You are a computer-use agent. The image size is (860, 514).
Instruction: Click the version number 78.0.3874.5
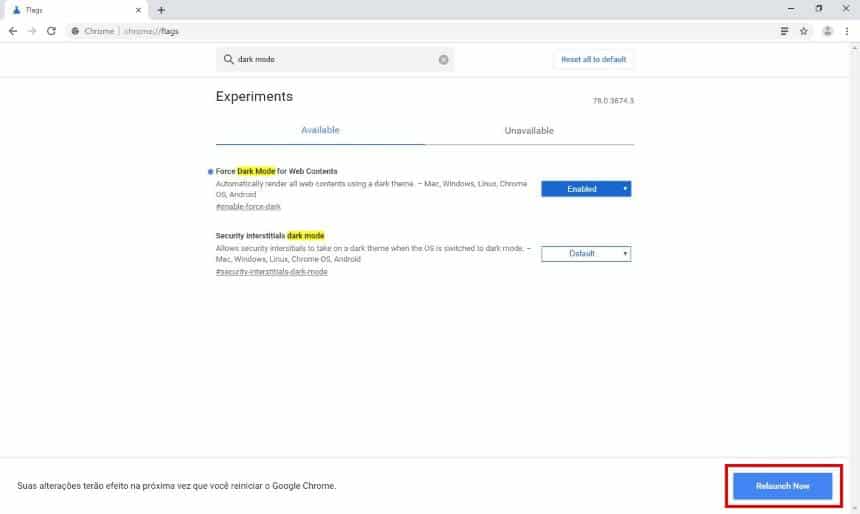(613, 101)
